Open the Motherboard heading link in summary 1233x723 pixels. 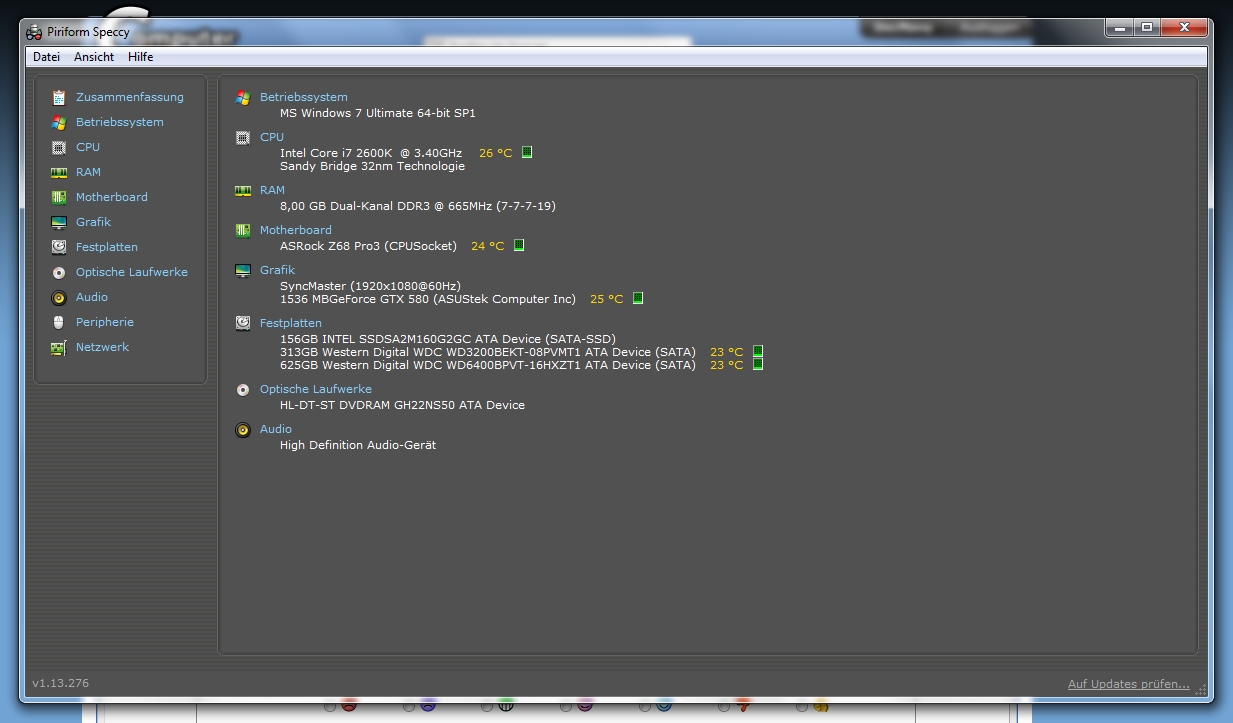(296, 230)
